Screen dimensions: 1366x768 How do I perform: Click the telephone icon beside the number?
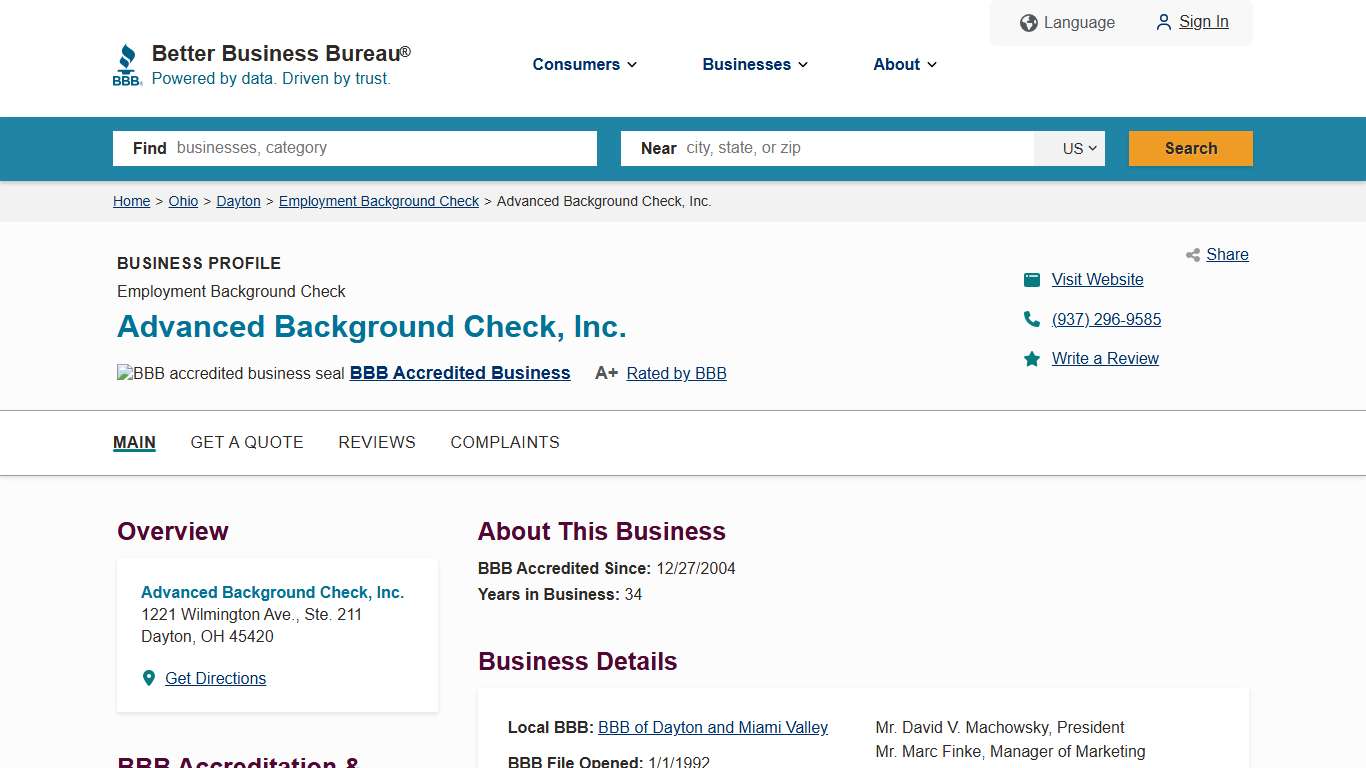pyautogui.click(x=1031, y=319)
